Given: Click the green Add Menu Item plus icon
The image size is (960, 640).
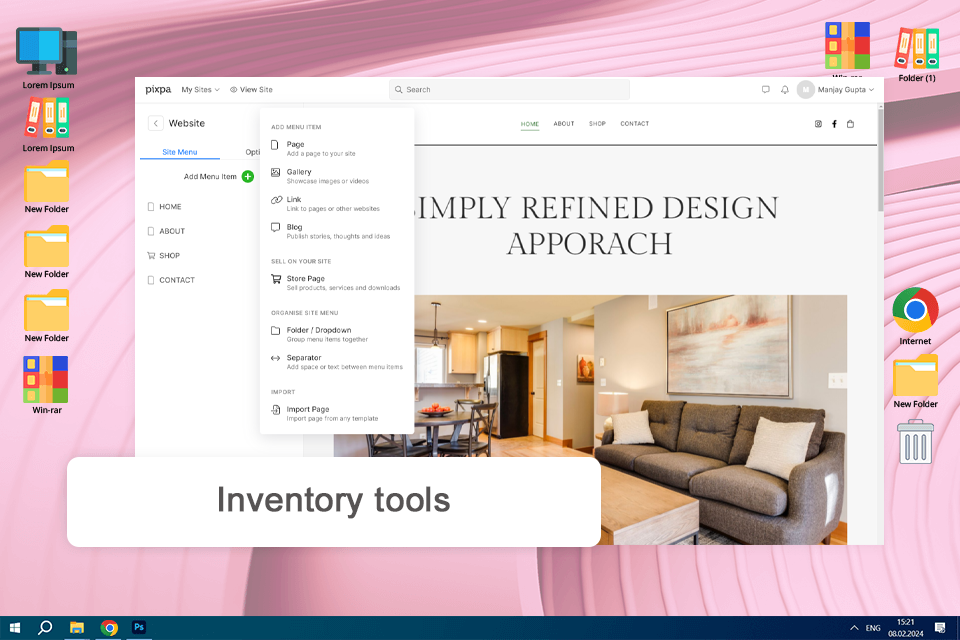Looking at the screenshot, I should [x=248, y=176].
